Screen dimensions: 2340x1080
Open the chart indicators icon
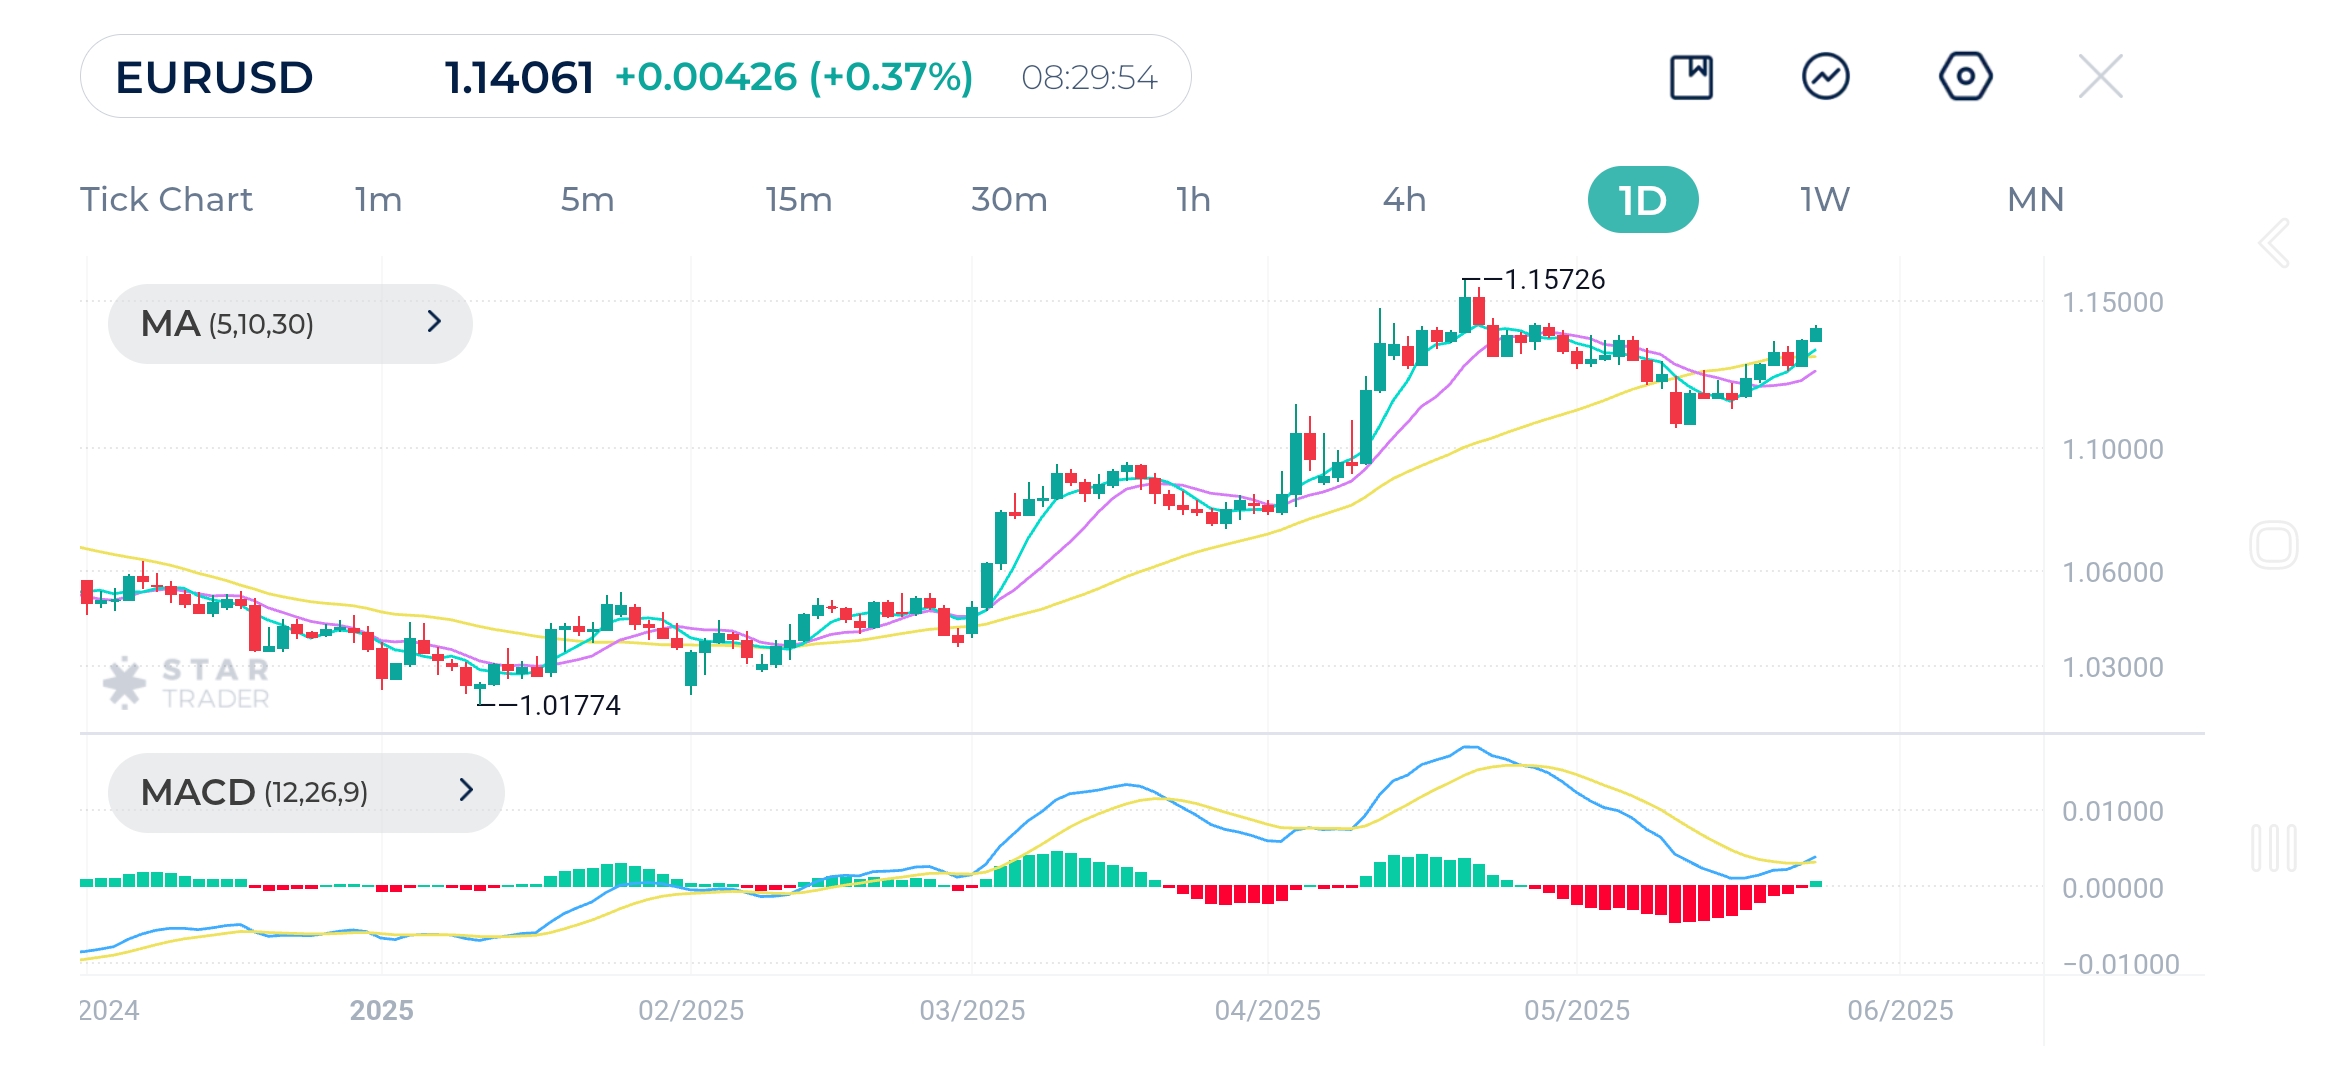point(1825,77)
